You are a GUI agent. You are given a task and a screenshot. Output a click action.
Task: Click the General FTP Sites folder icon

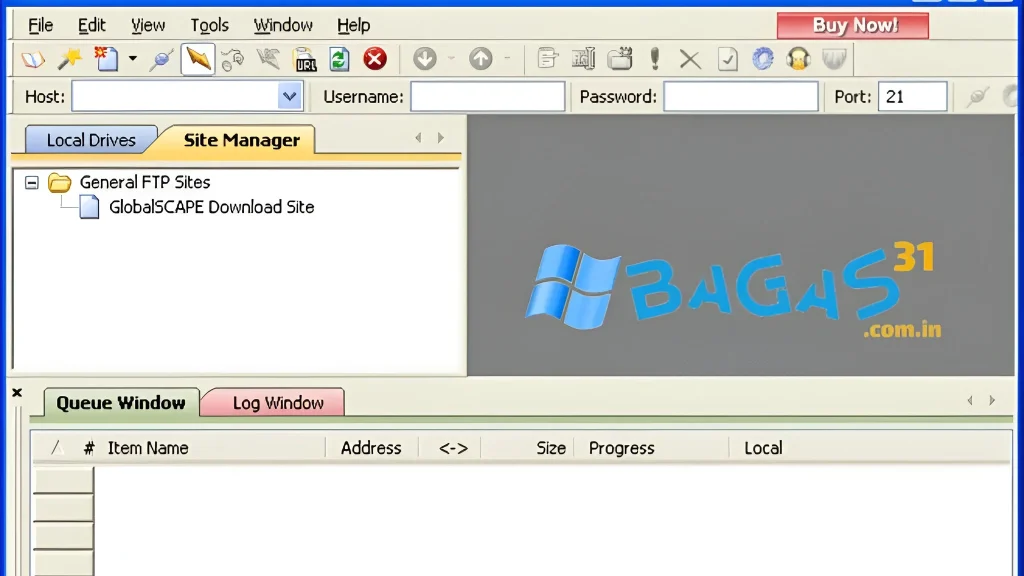[59, 182]
